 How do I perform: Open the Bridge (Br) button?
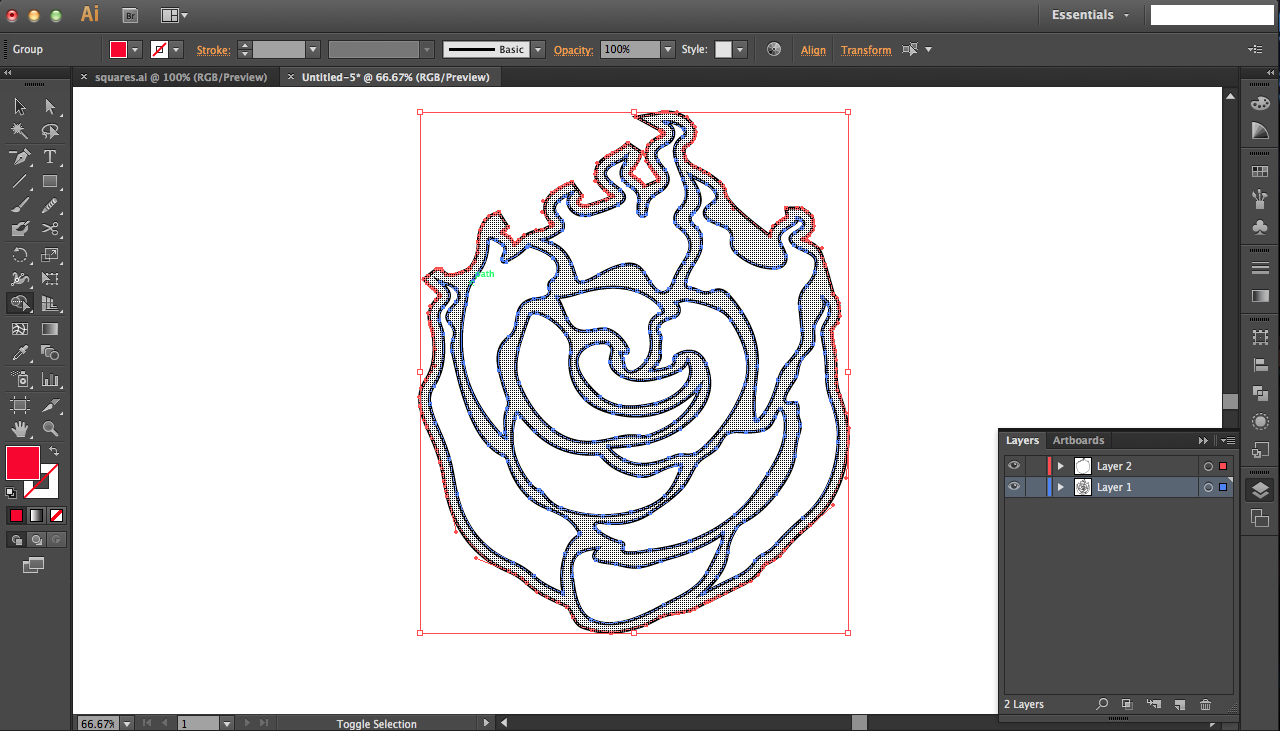pyautogui.click(x=130, y=15)
